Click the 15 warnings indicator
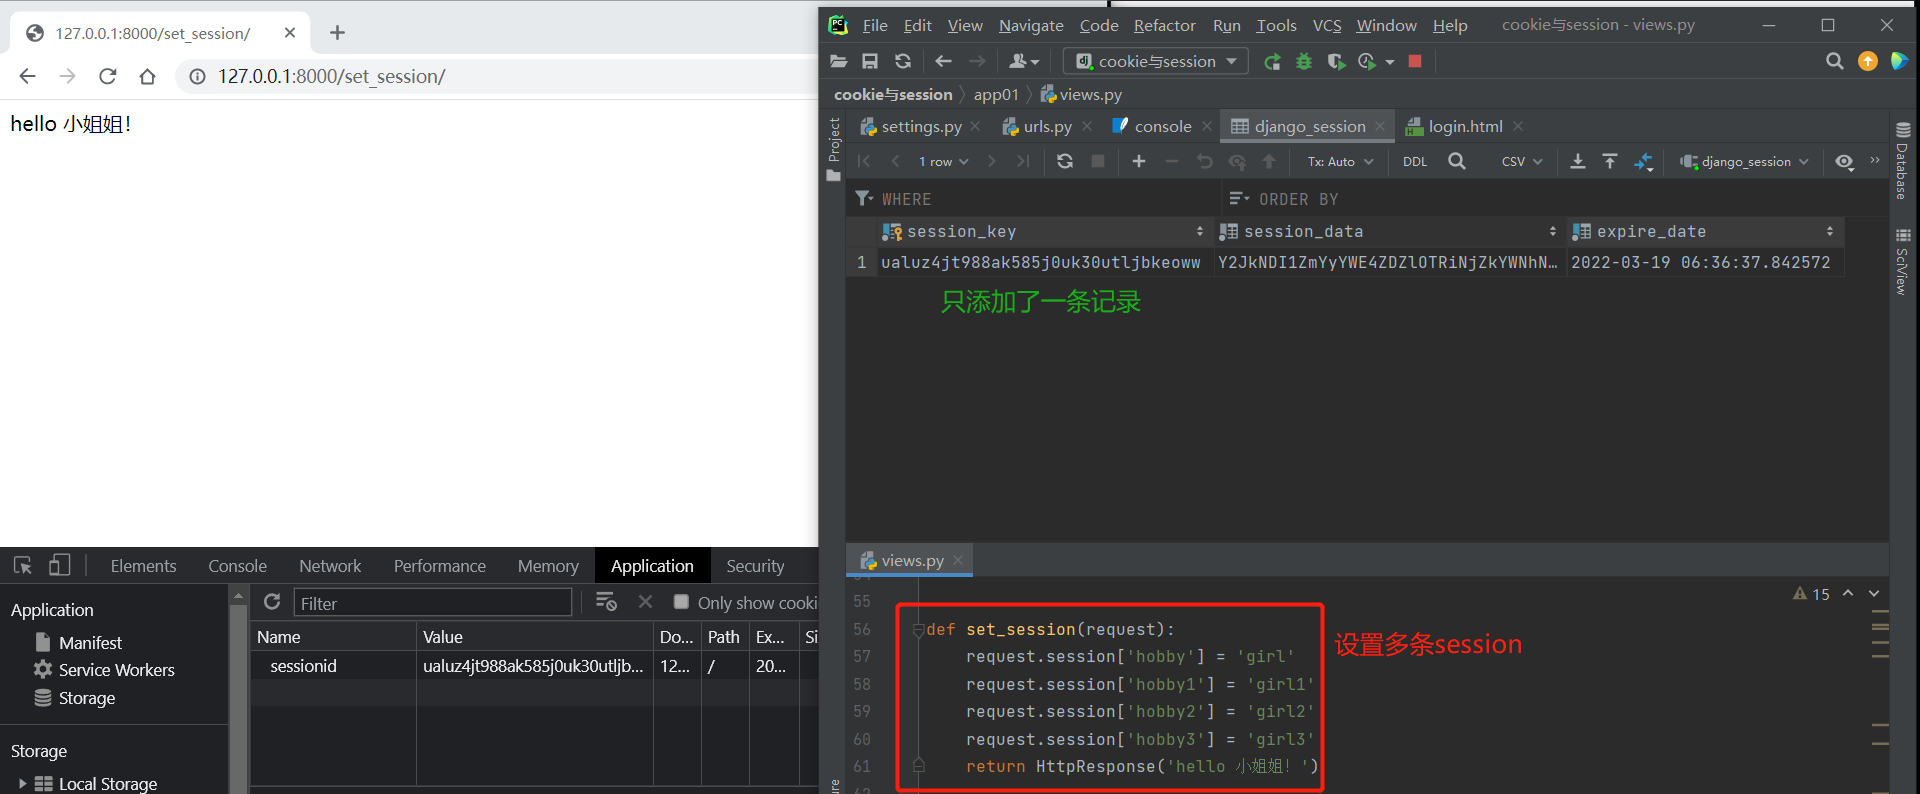 tap(1811, 594)
